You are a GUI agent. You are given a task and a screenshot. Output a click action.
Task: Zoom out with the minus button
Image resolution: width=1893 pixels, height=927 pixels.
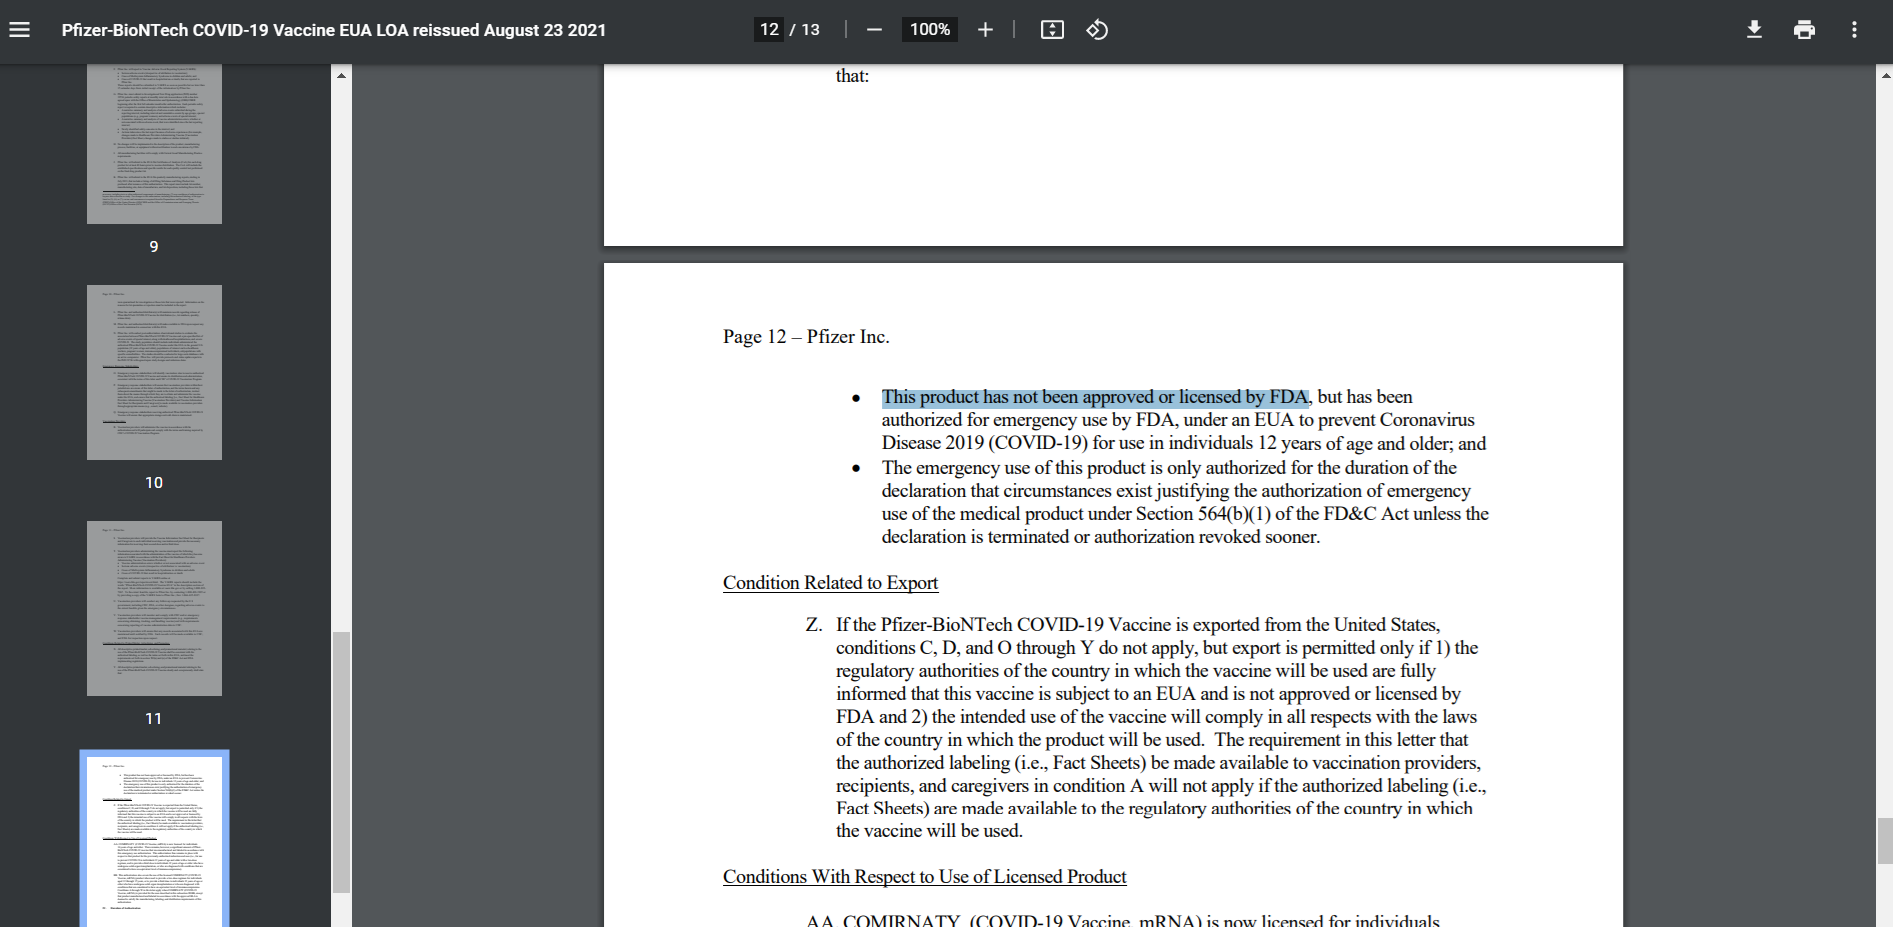coord(874,30)
